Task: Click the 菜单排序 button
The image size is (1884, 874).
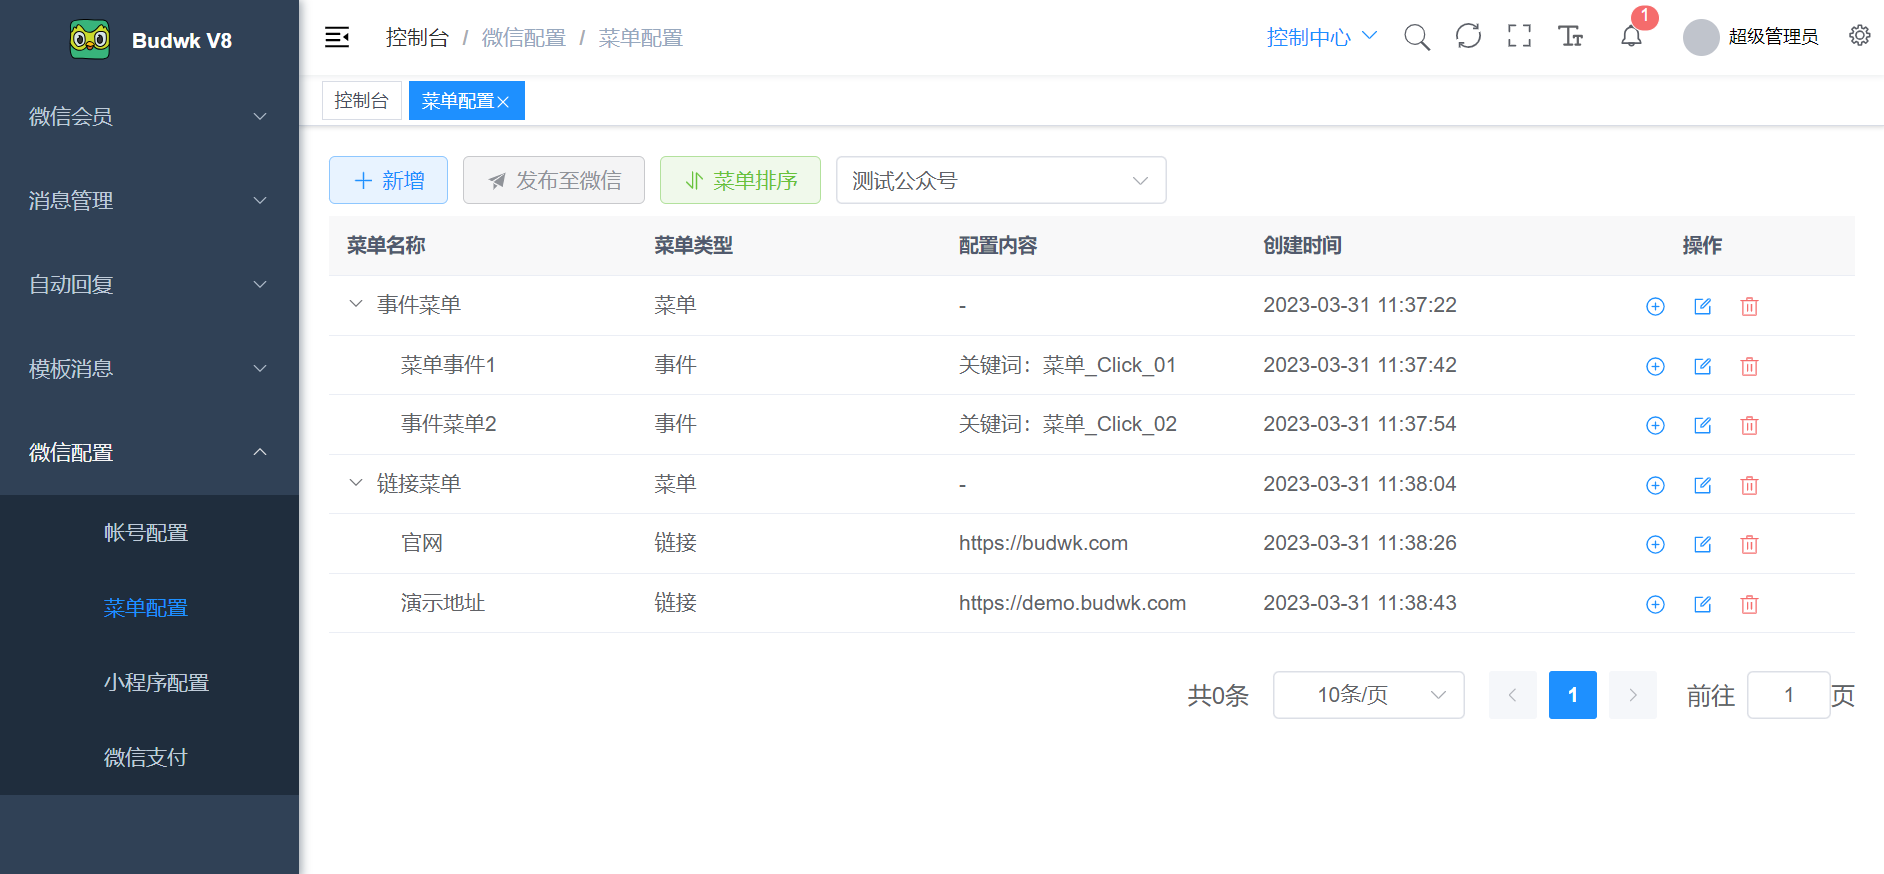Action: (740, 180)
